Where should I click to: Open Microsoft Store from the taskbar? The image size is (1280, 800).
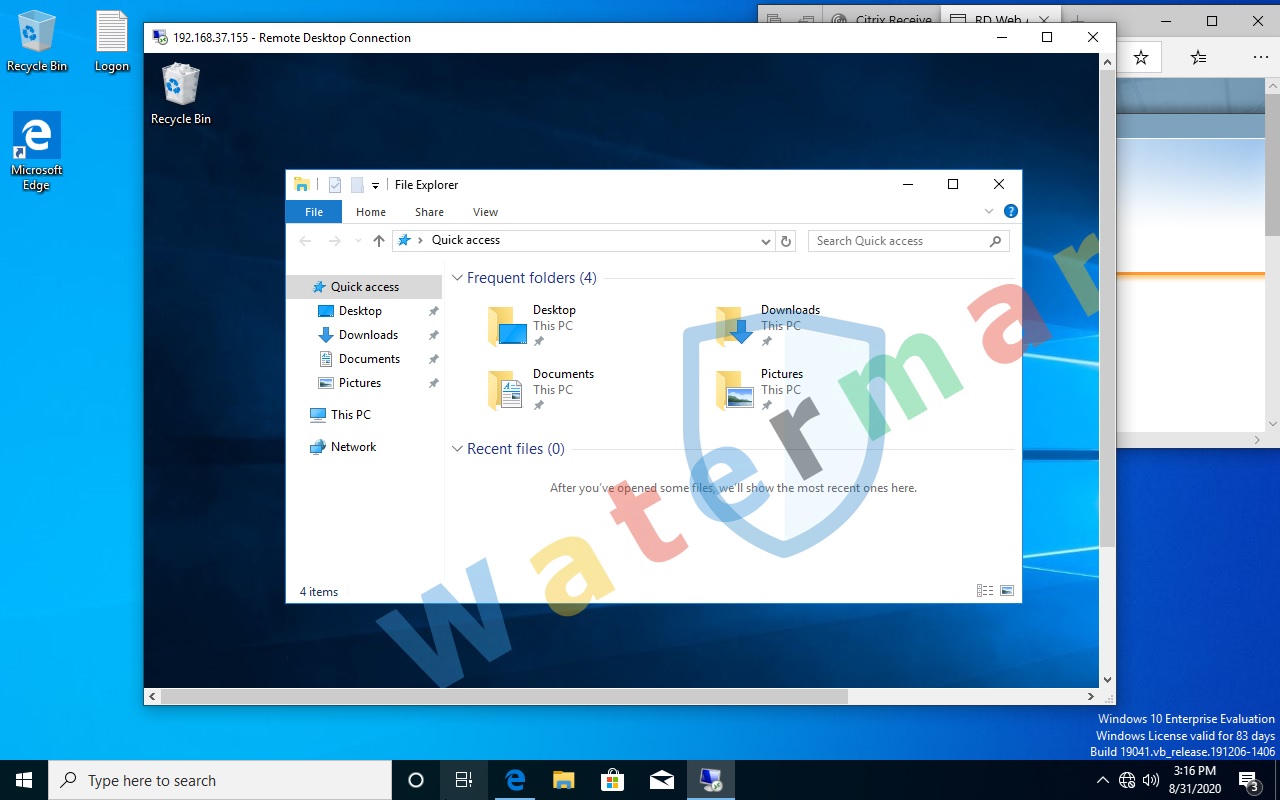click(x=613, y=780)
